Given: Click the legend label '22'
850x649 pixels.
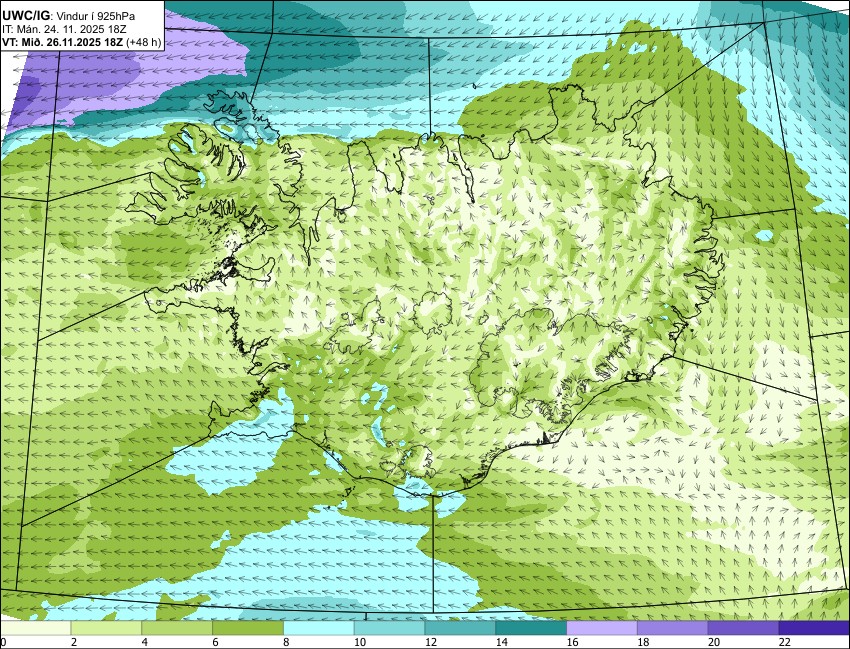Looking at the screenshot, I should click(x=785, y=642).
